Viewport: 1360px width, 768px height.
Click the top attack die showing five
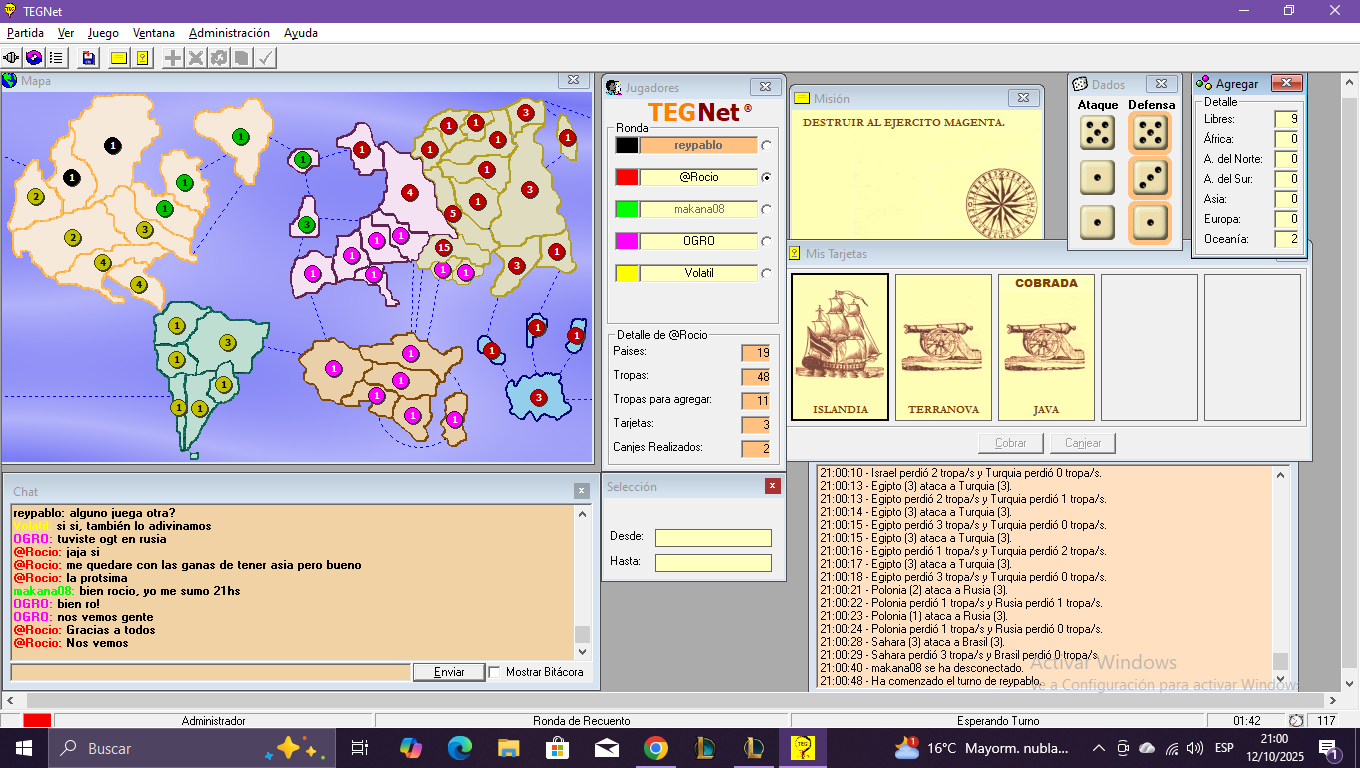coord(1097,132)
